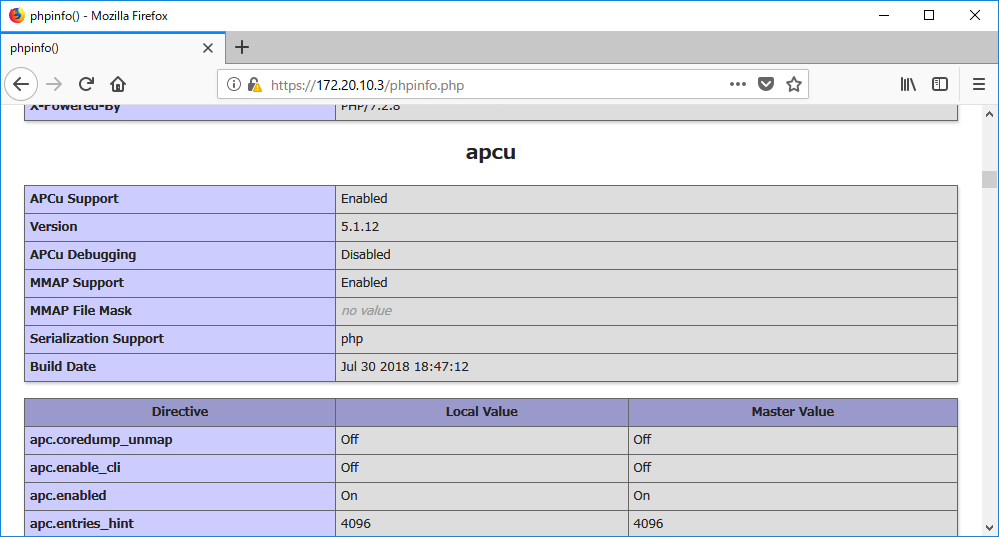Click the Serialization Support label cell
This screenshot has width=999, height=537.
pyautogui.click(x=180, y=339)
